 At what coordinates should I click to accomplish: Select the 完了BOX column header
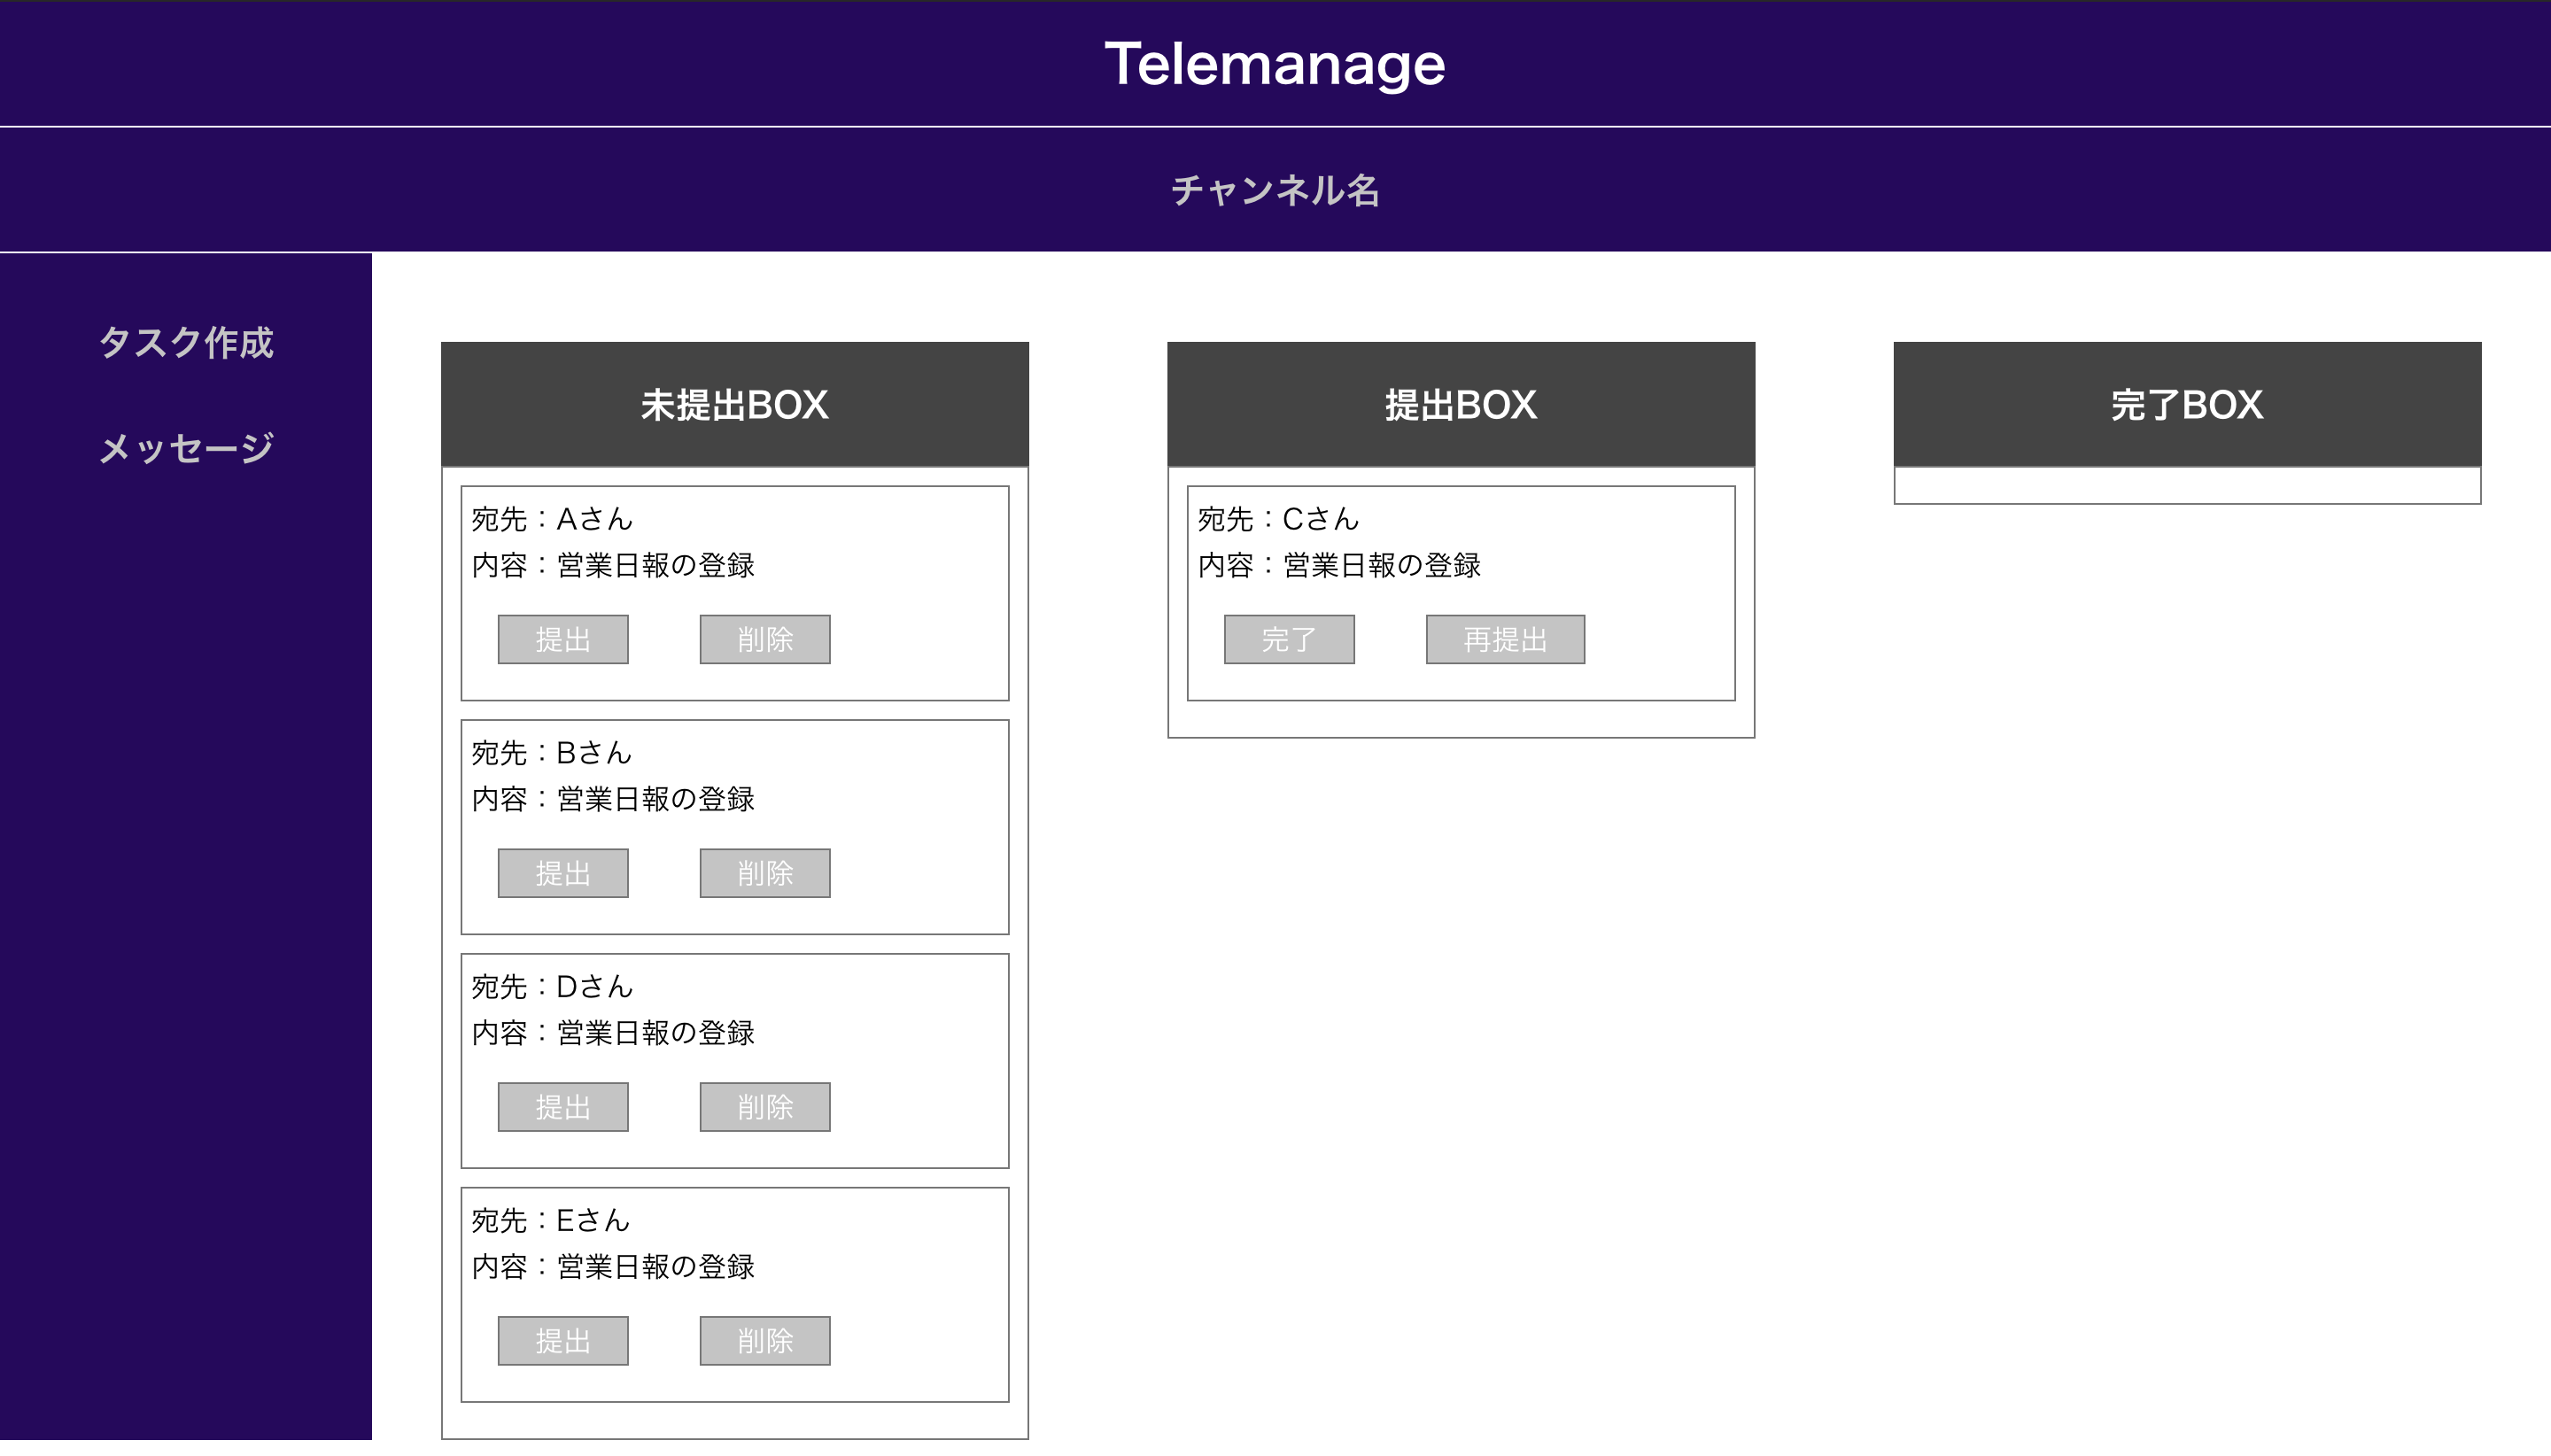click(x=2187, y=405)
